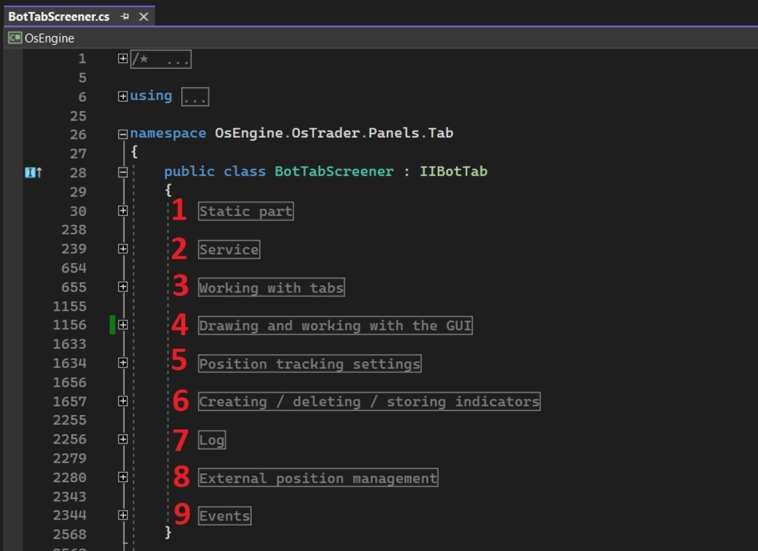This screenshot has height=551, width=758.
Task: Click the green change marker at line 1156
Action: [x=113, y=325]
